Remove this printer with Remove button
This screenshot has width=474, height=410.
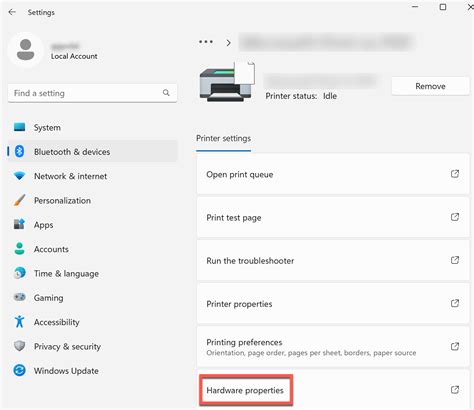[430, 86]
